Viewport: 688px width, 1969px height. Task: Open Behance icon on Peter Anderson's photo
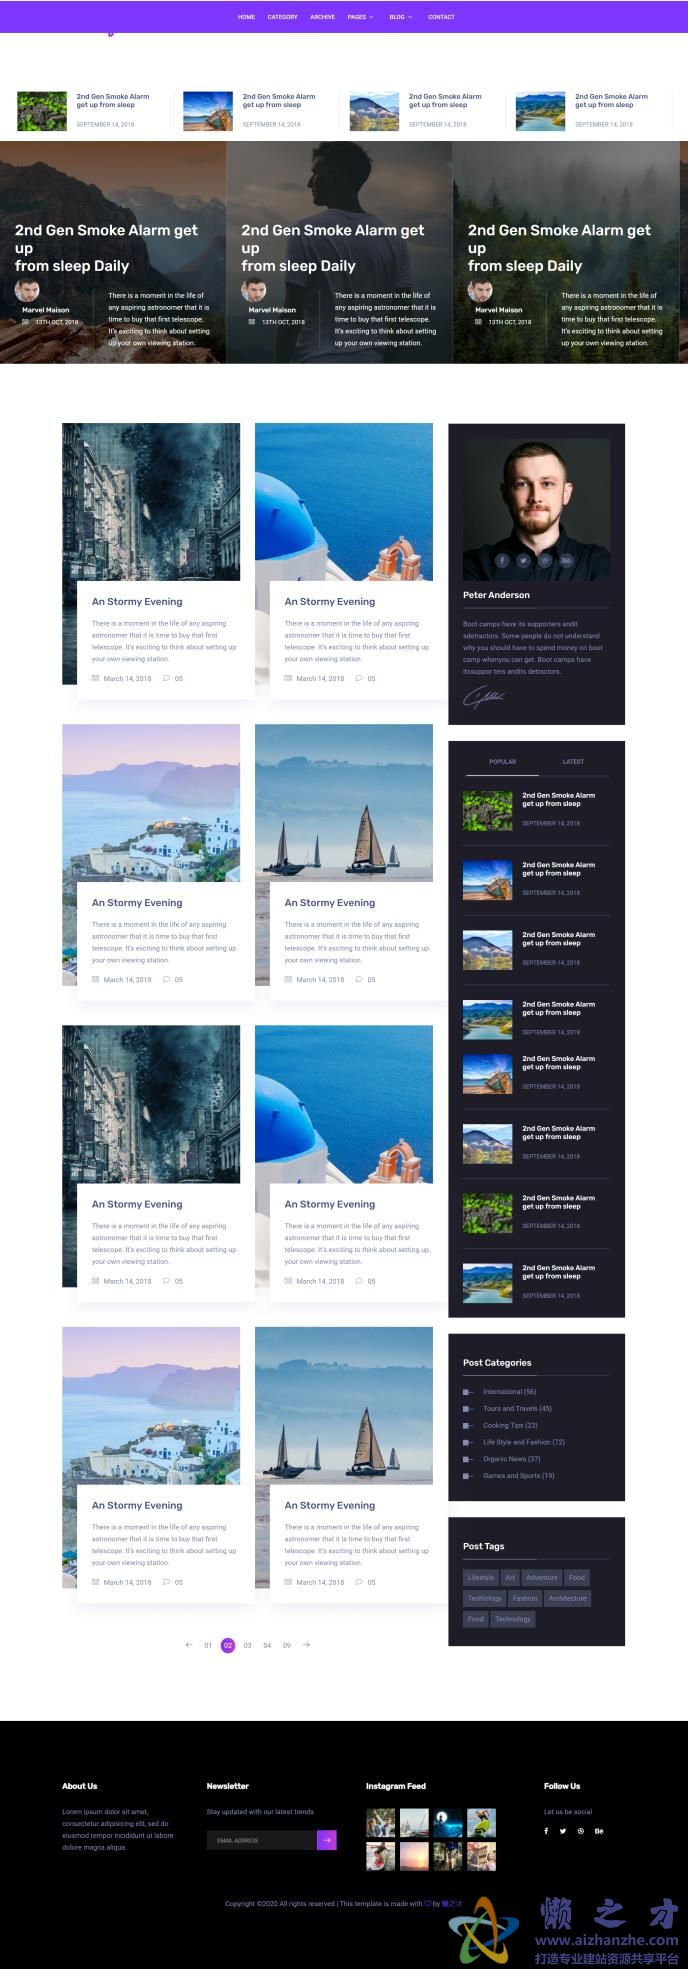point(566,561)
